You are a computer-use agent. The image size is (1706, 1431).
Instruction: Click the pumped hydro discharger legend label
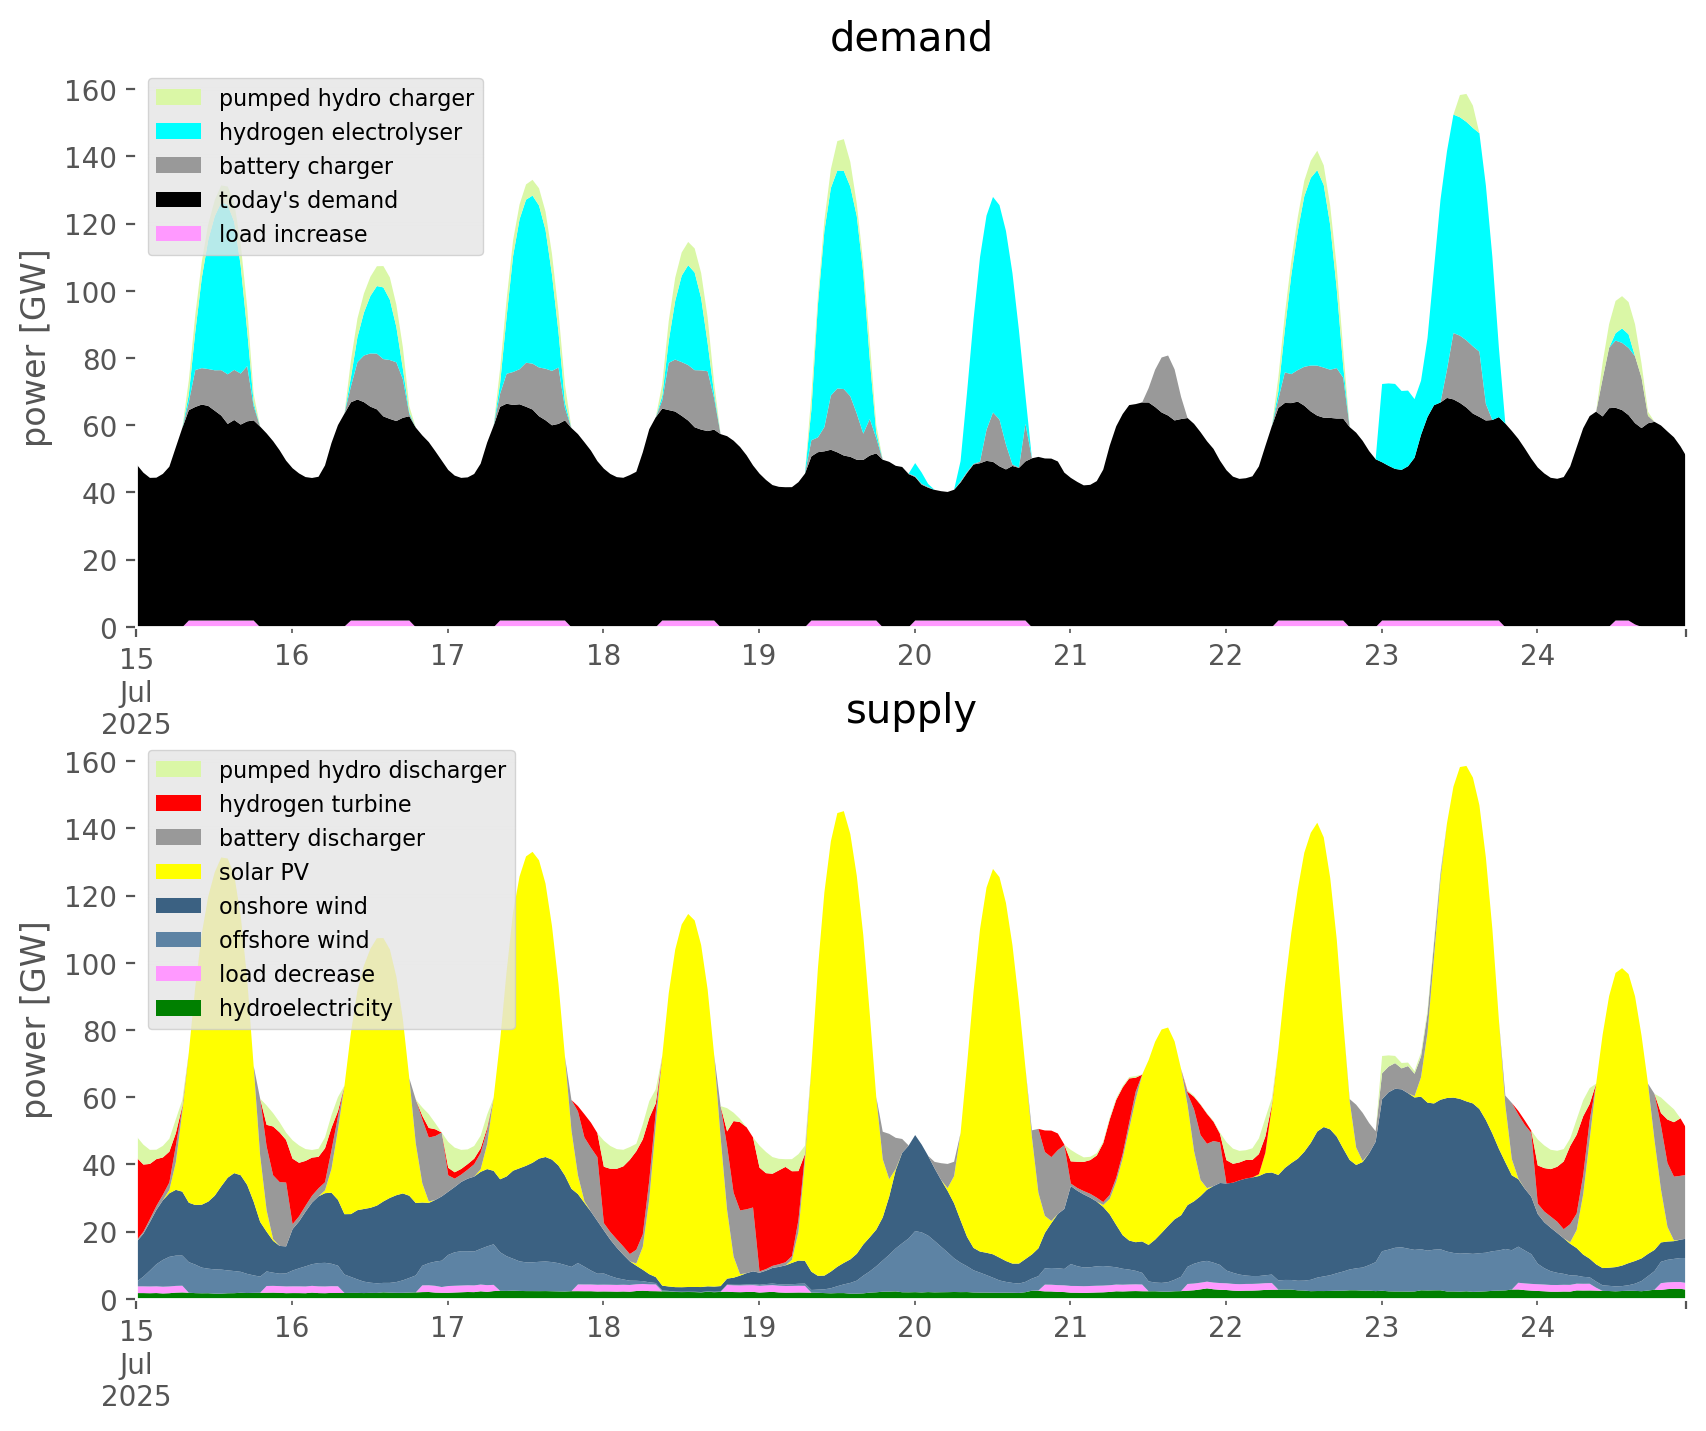(x=362, y=770)
